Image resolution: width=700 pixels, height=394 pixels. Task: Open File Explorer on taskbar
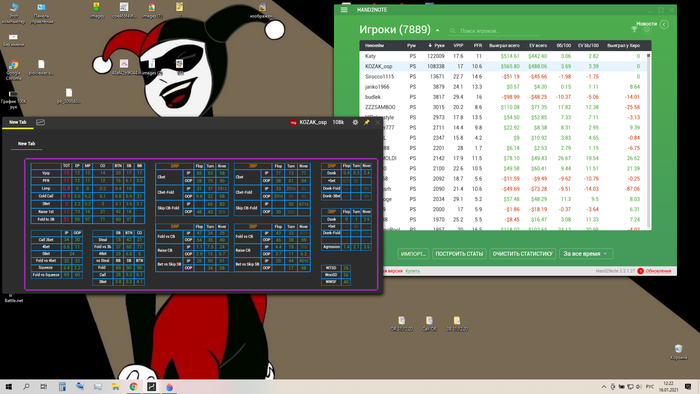pyautogui.click(x=116, y=387)
